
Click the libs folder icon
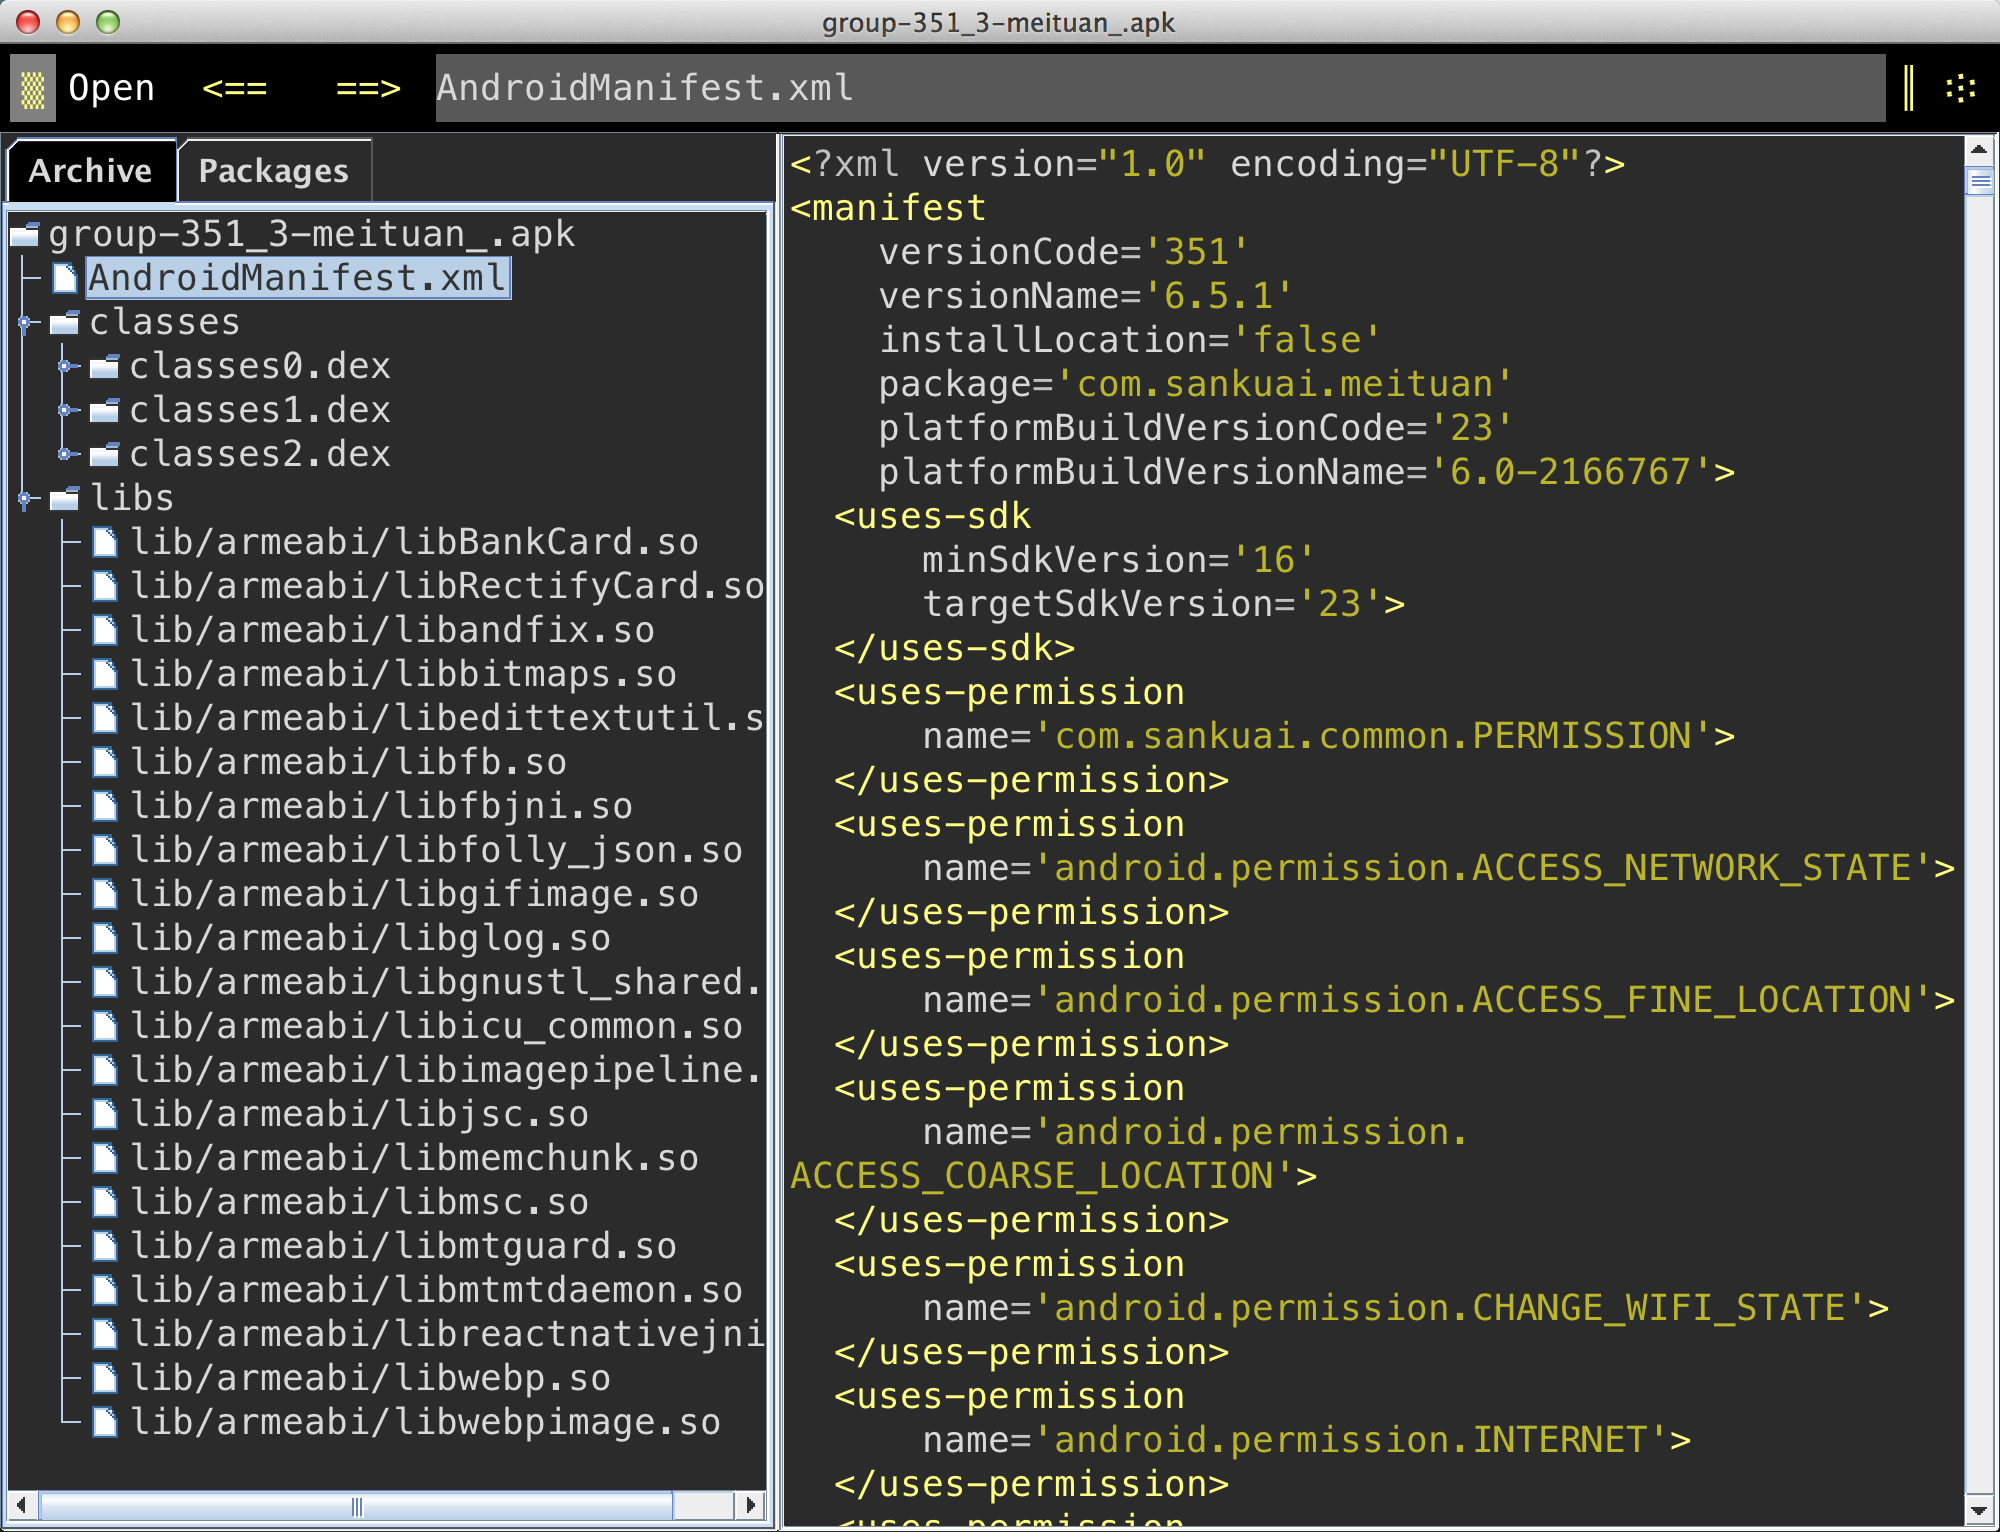tap(65, 498)
